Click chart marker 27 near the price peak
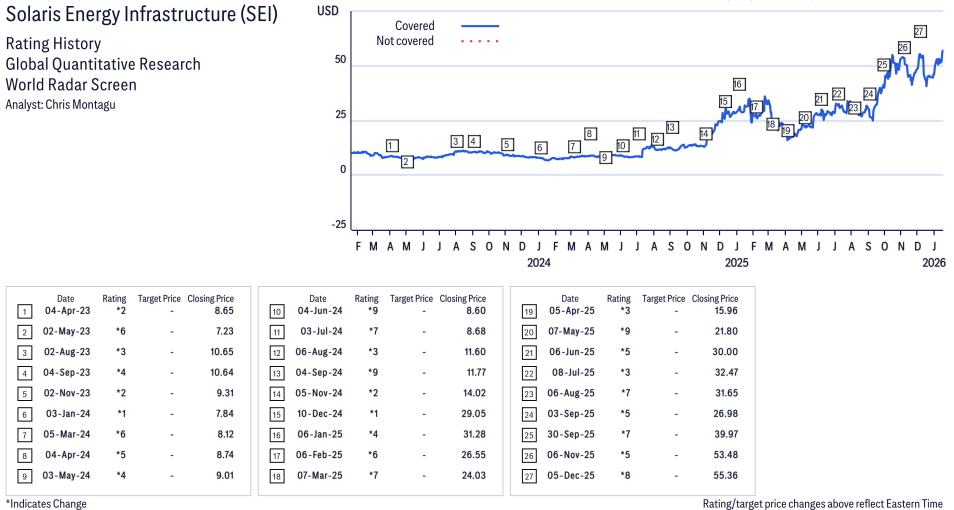The image size is (954, 510). (x=919, y=31)
